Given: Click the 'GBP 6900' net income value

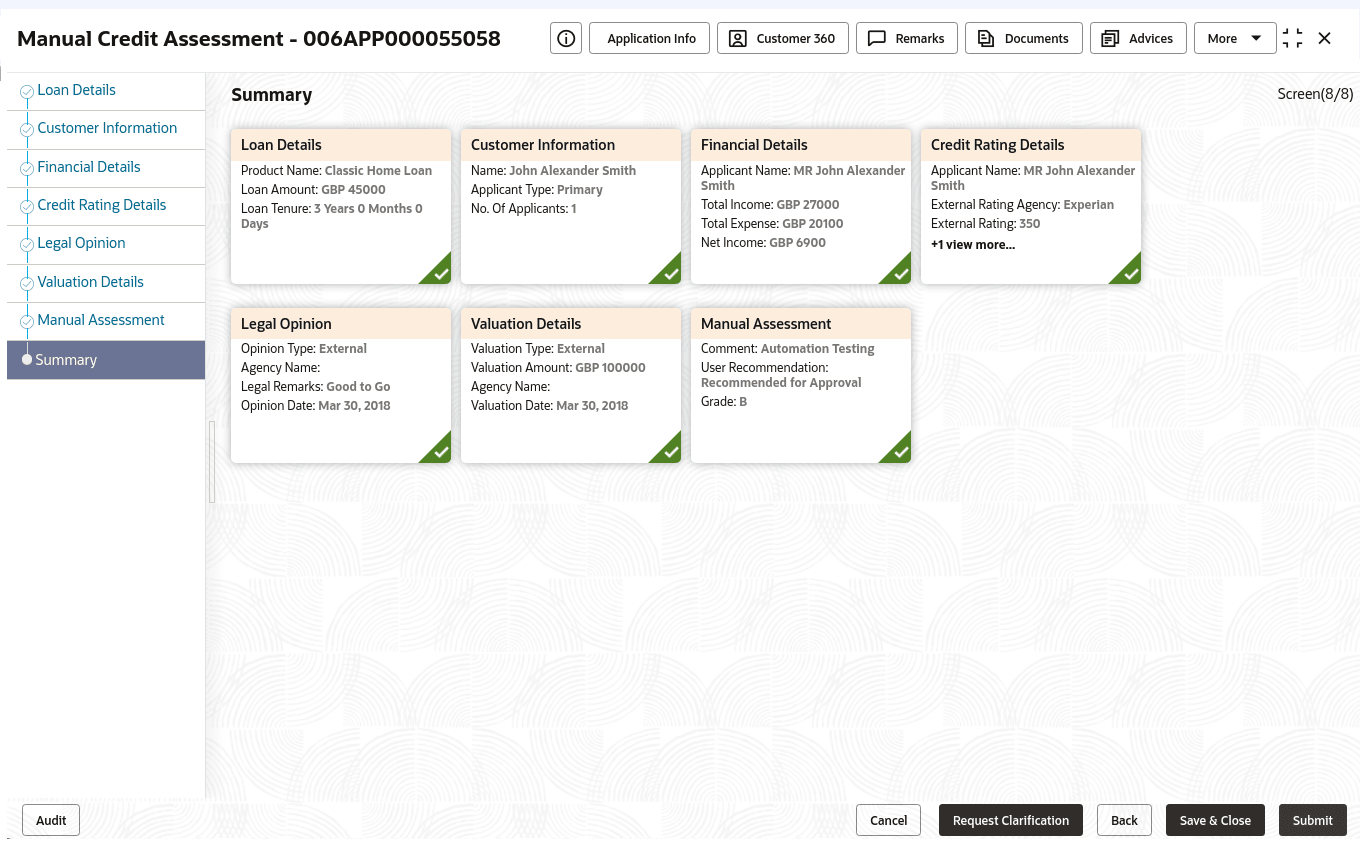Looking at the screenshot, I should click(x=797, y=243).
